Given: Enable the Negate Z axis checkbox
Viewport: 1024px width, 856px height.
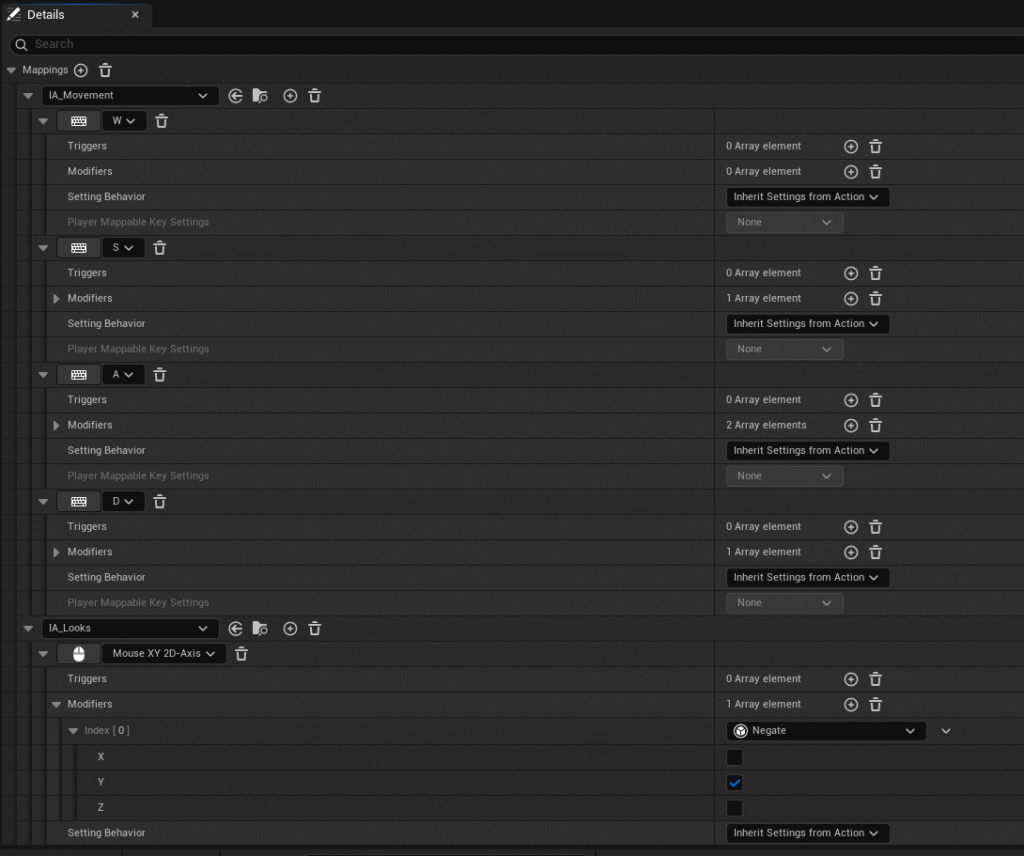Looking at the screenshot, I should tap(735, 808).
